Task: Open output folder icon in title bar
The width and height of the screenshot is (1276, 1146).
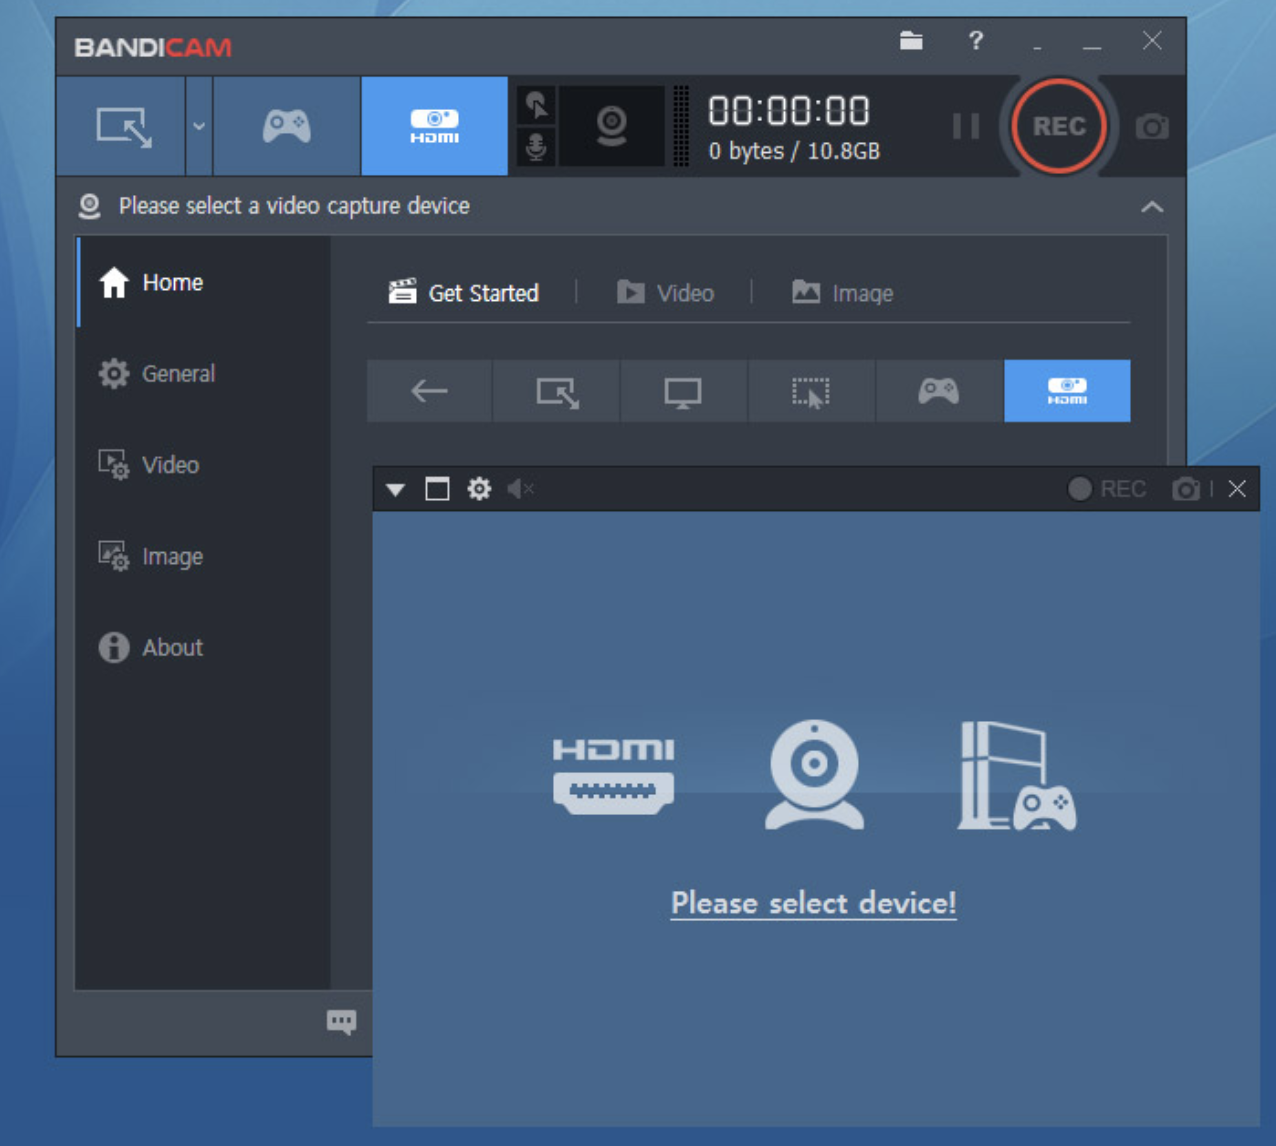Action: pos(911,41)
